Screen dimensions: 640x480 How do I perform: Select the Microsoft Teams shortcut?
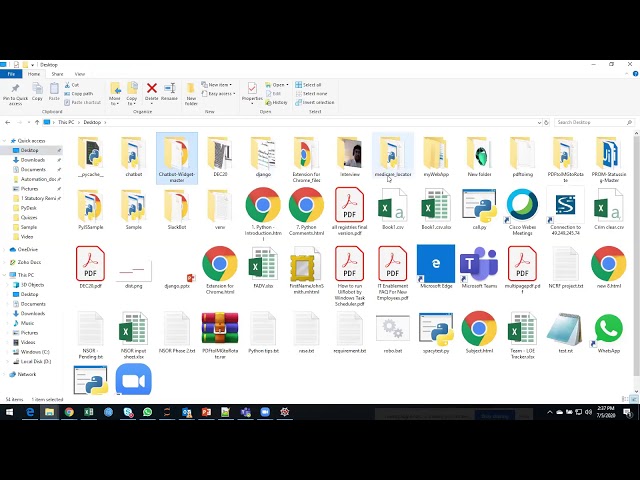point(479,267)
